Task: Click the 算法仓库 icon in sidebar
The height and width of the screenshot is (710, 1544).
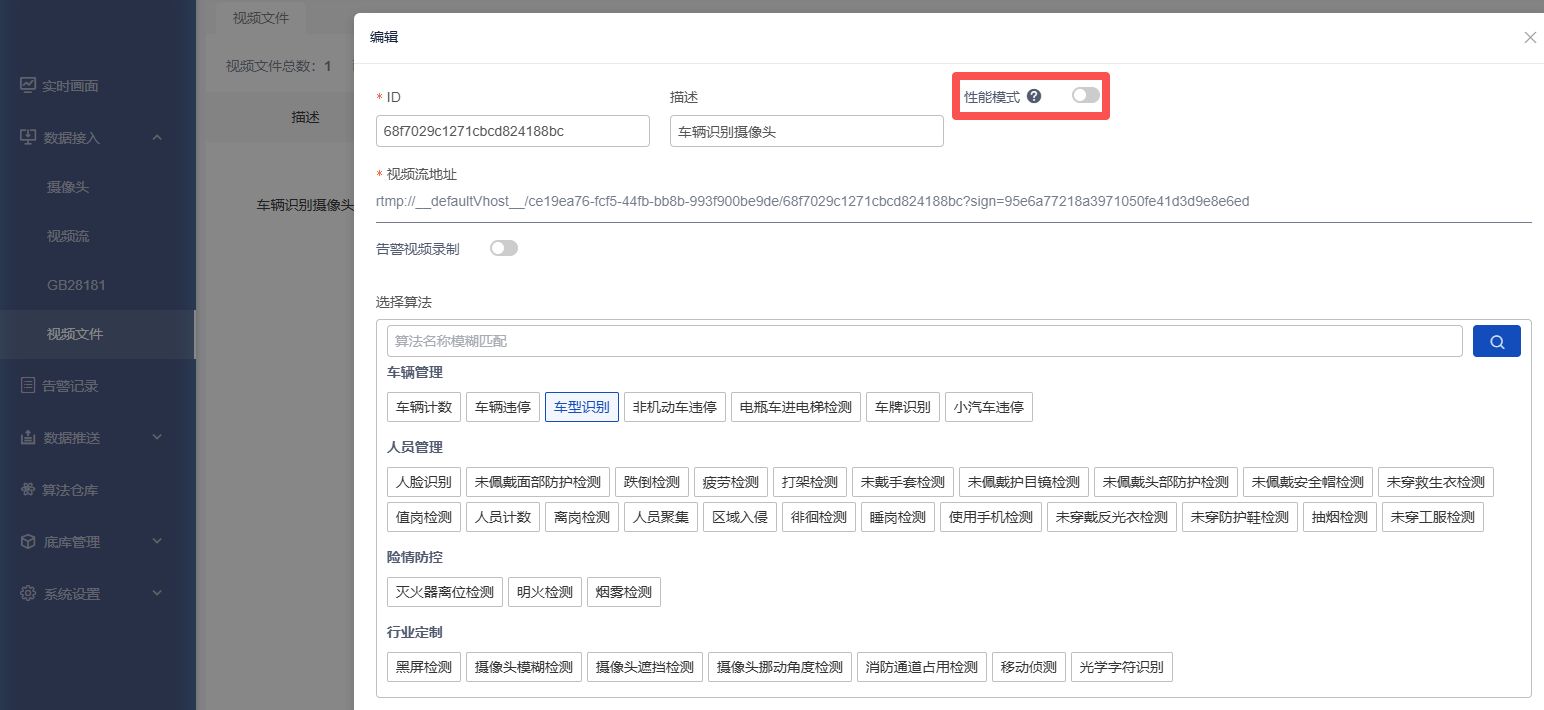Action: [x=28, y=490]
